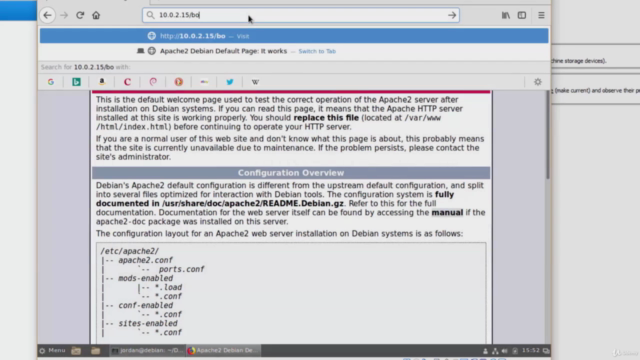Open search settings gear icon
Viewport: 640px width, 360px height.
pyautogui.click(x=538, y=82)
